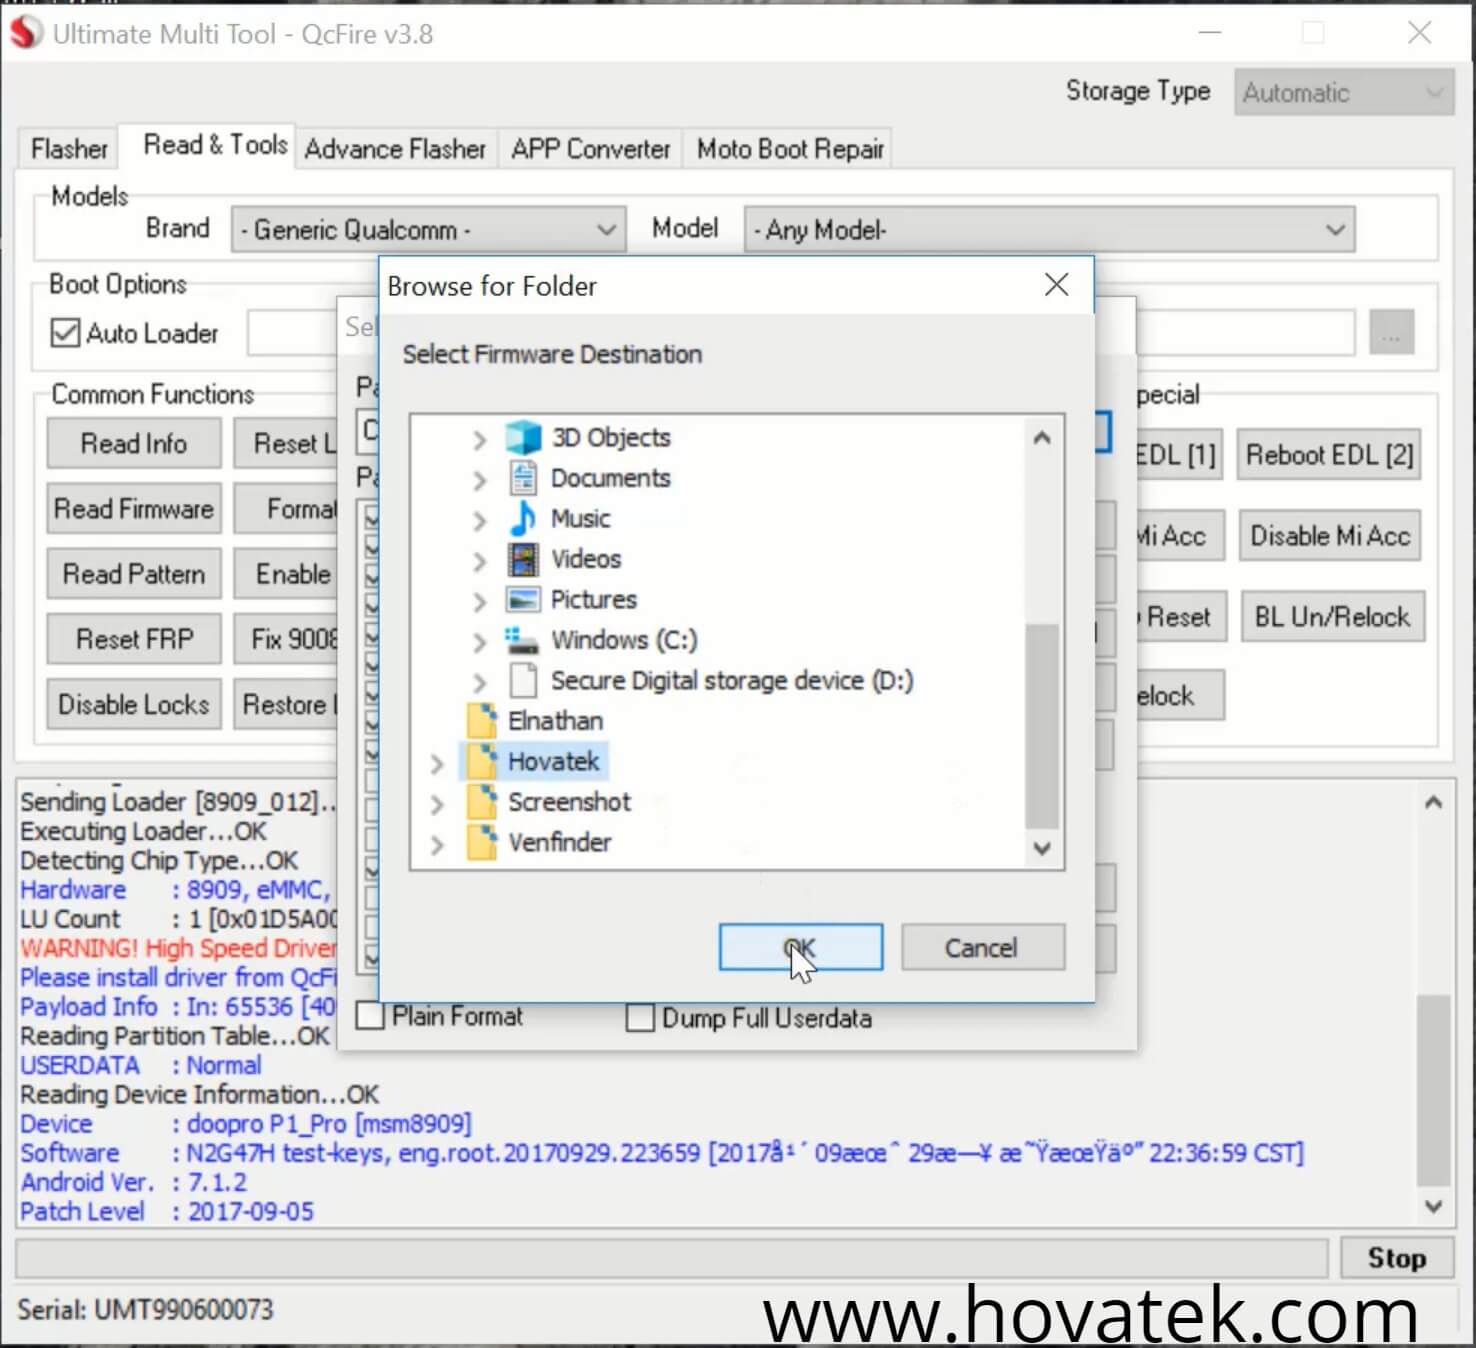Click the Music note icon
Screen dimensions: 1476x1348
(x=523, y=518)
